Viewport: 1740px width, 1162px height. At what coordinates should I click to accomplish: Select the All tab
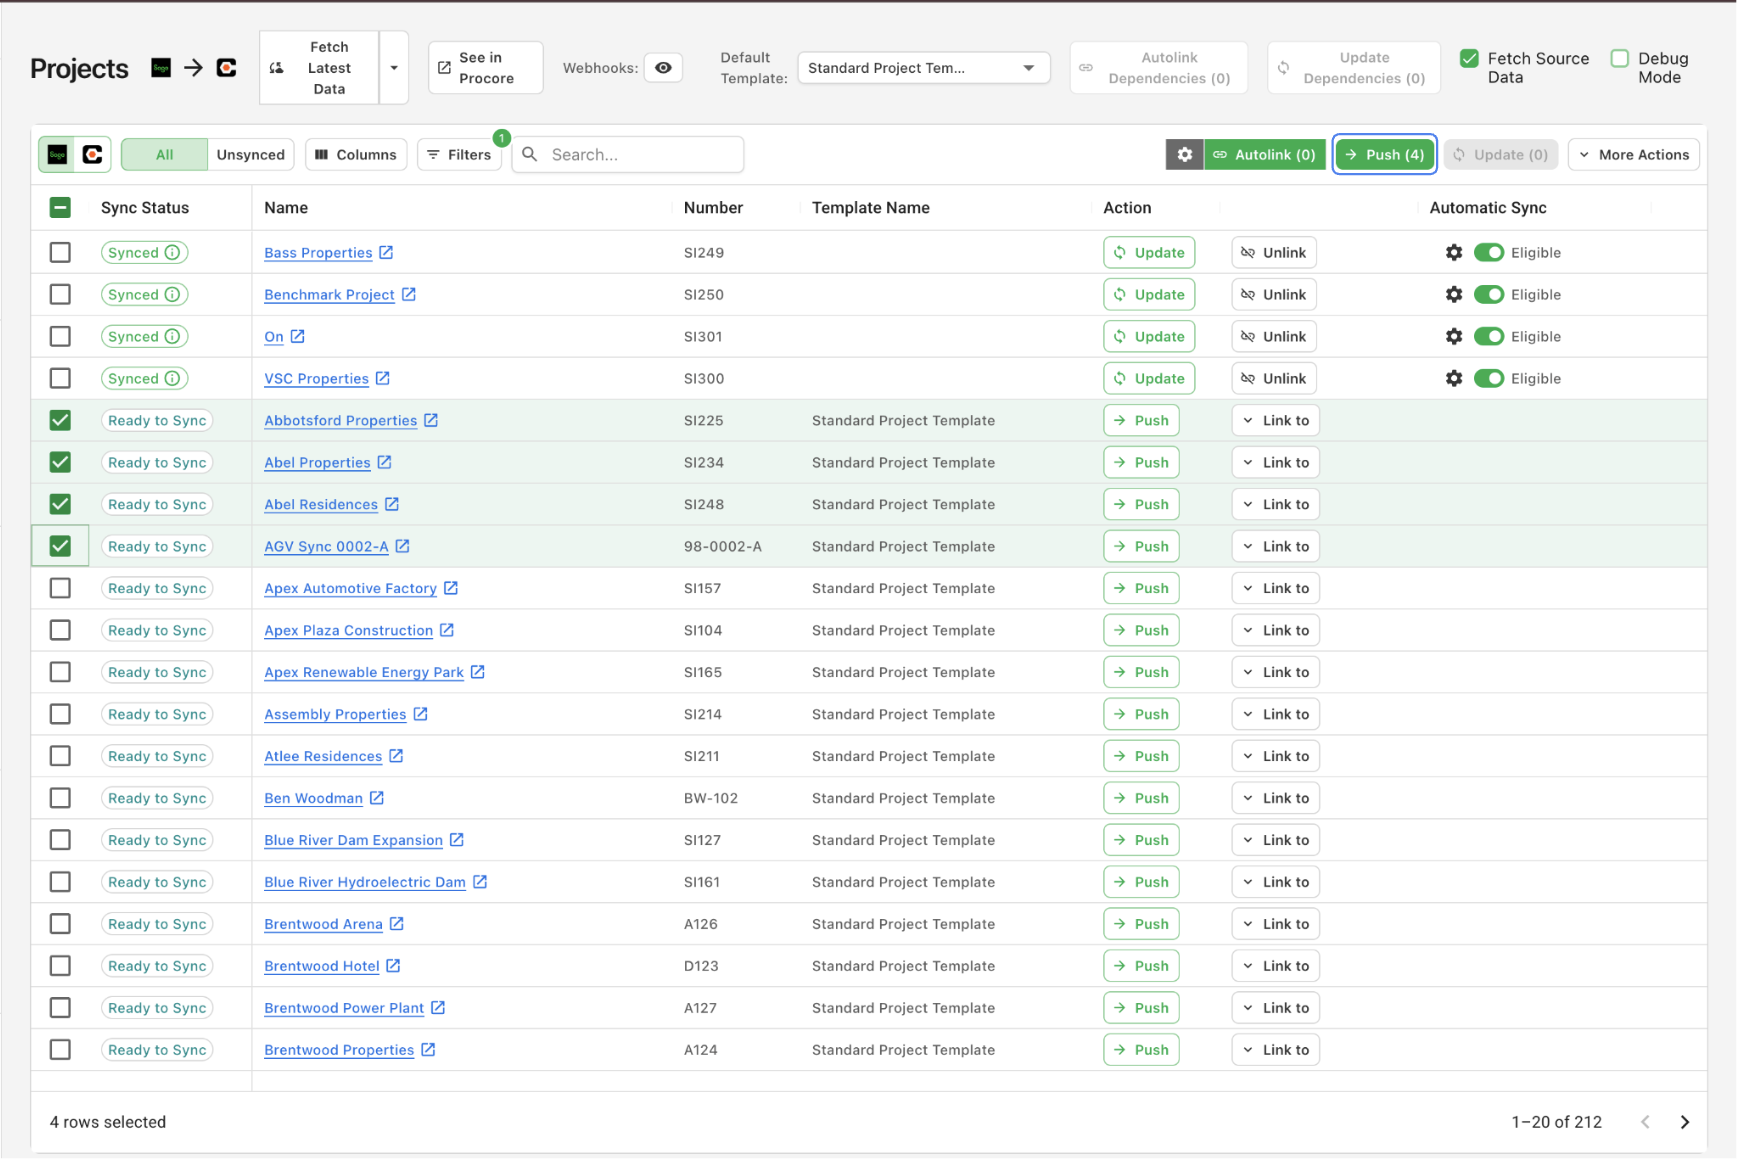point(164,155)
